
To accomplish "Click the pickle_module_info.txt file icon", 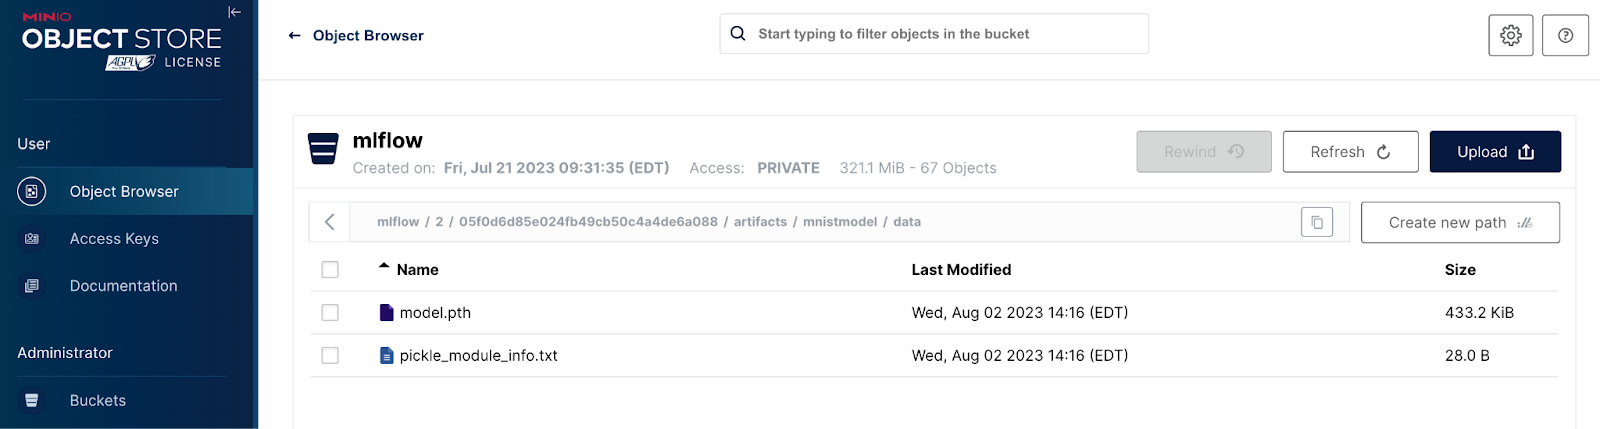I will [x=387, y=355].
